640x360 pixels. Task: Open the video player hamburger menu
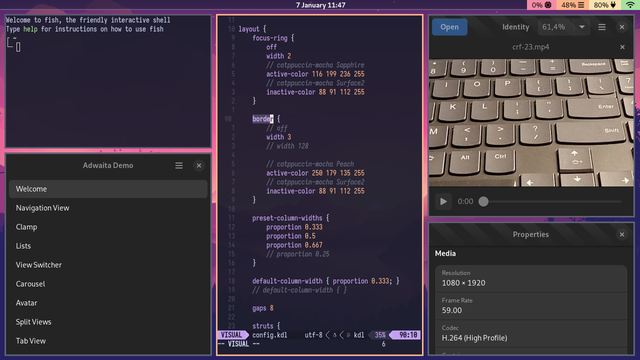coord(602,27)
